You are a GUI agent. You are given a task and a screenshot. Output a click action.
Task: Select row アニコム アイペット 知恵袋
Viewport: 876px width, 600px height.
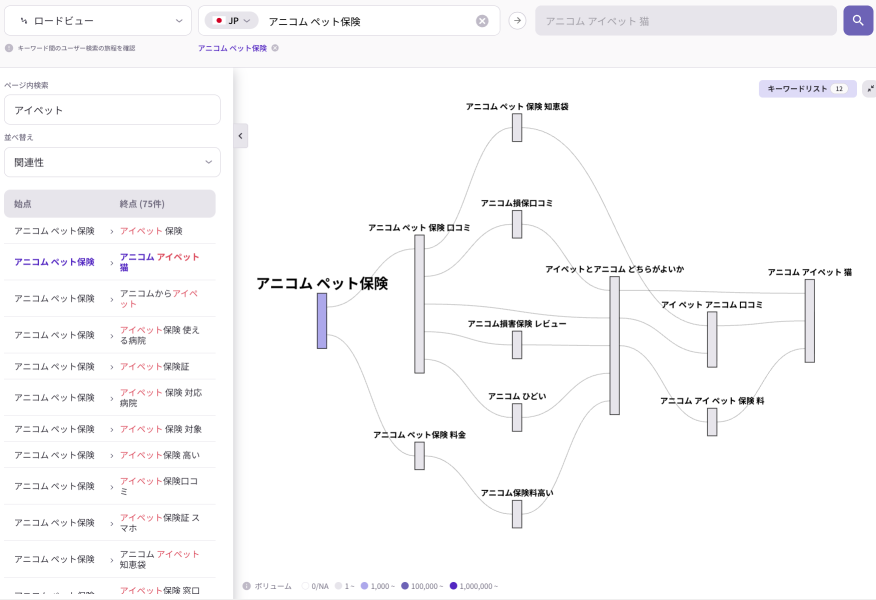tap(110, 559)
